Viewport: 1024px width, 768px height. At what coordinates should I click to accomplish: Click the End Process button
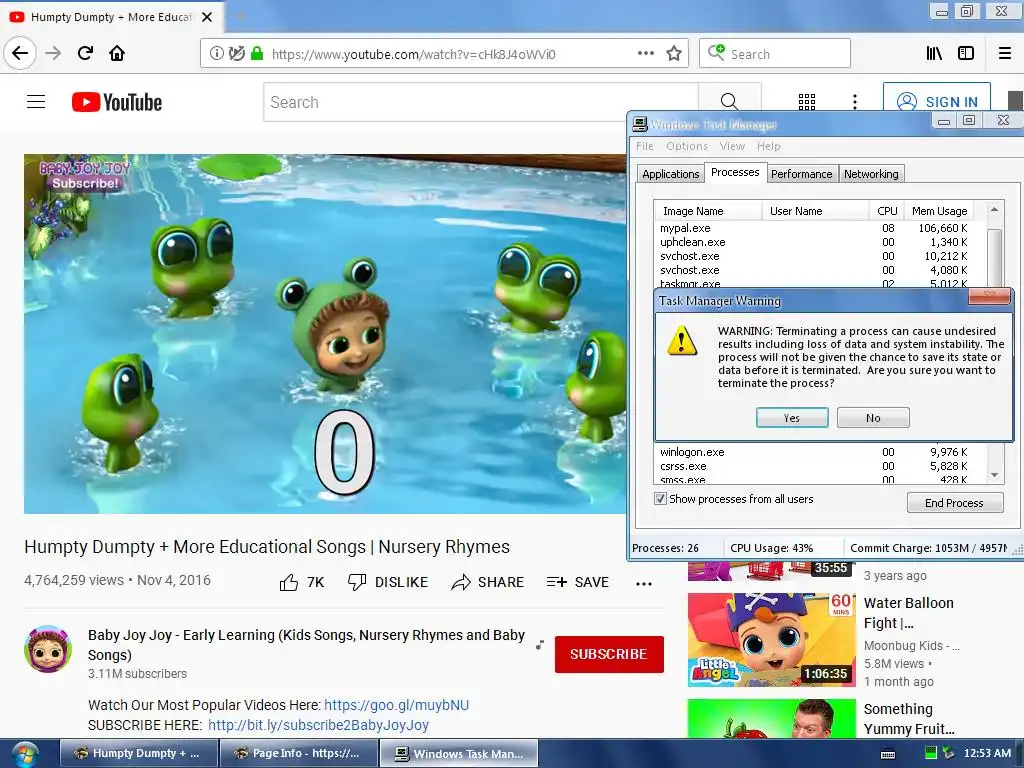coord(954,503)
